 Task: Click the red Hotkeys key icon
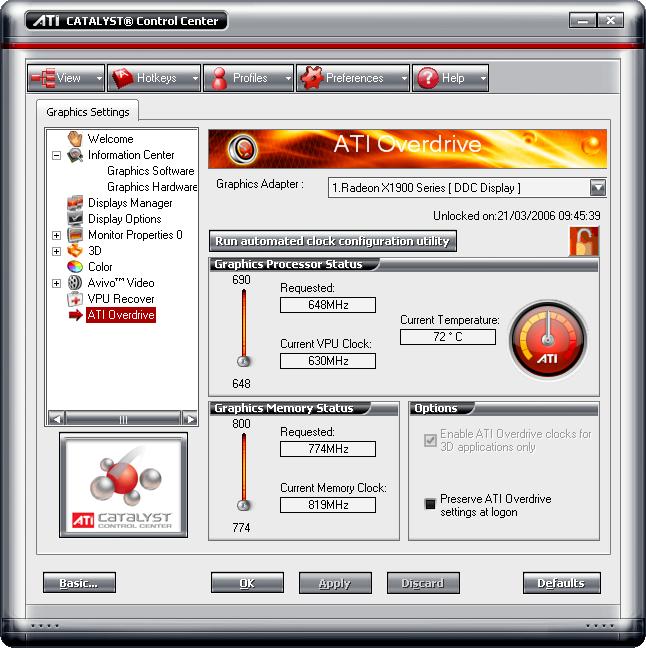pyautogui.click(x=122, y=78)
